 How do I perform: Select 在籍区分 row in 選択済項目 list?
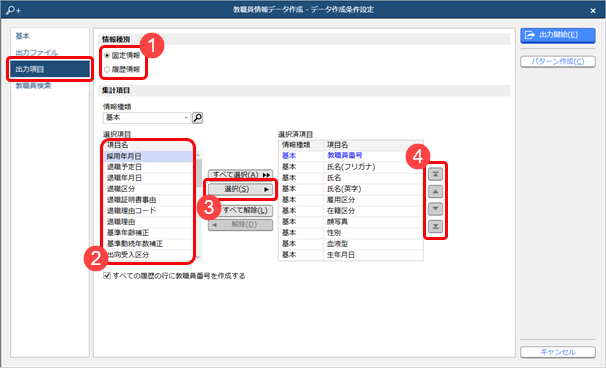(351, 211)
